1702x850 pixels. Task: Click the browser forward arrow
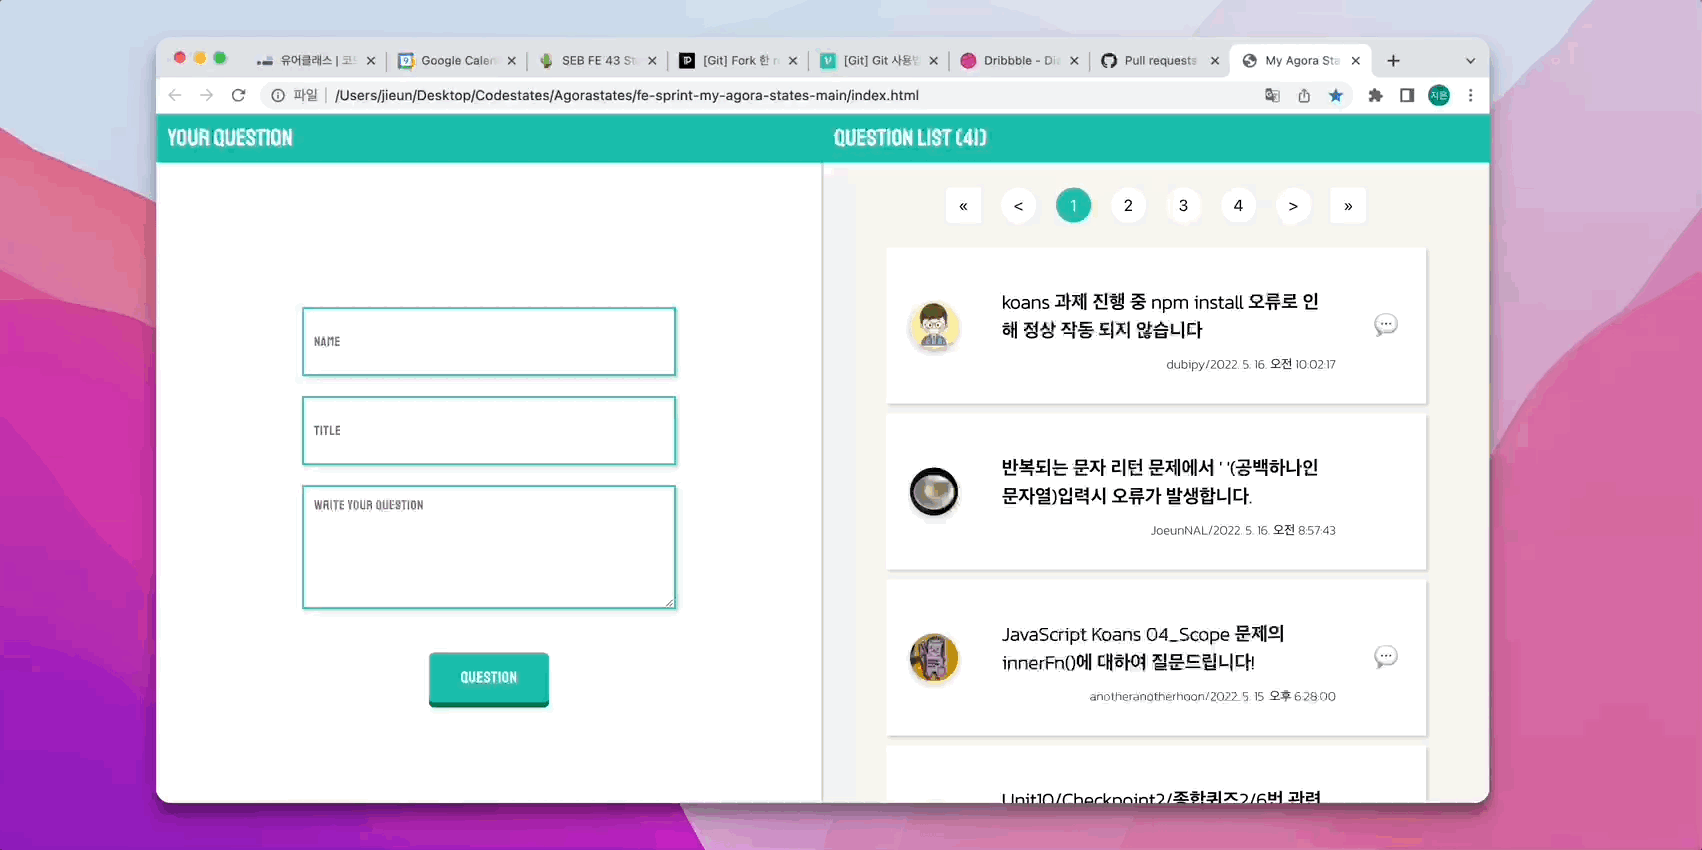206,95
